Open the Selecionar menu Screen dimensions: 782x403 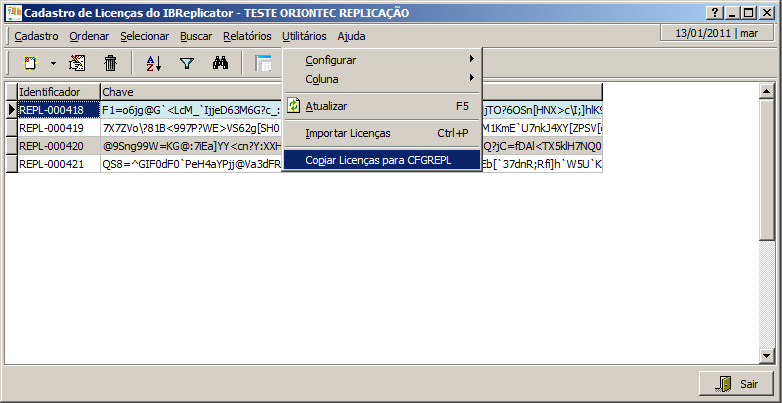[145, 36]
